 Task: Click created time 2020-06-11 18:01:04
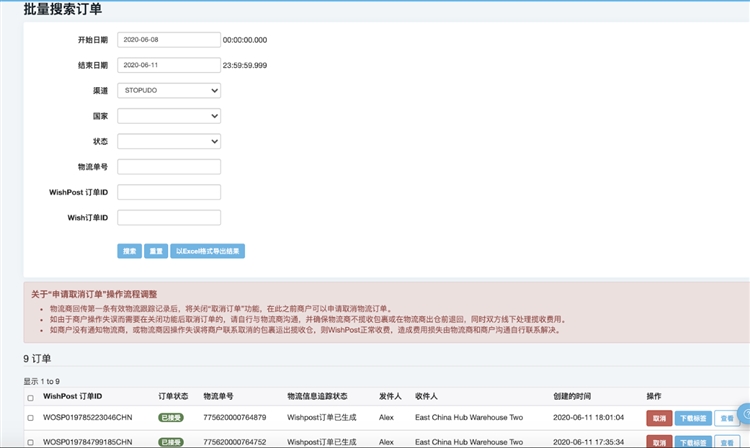click(588, 417)
